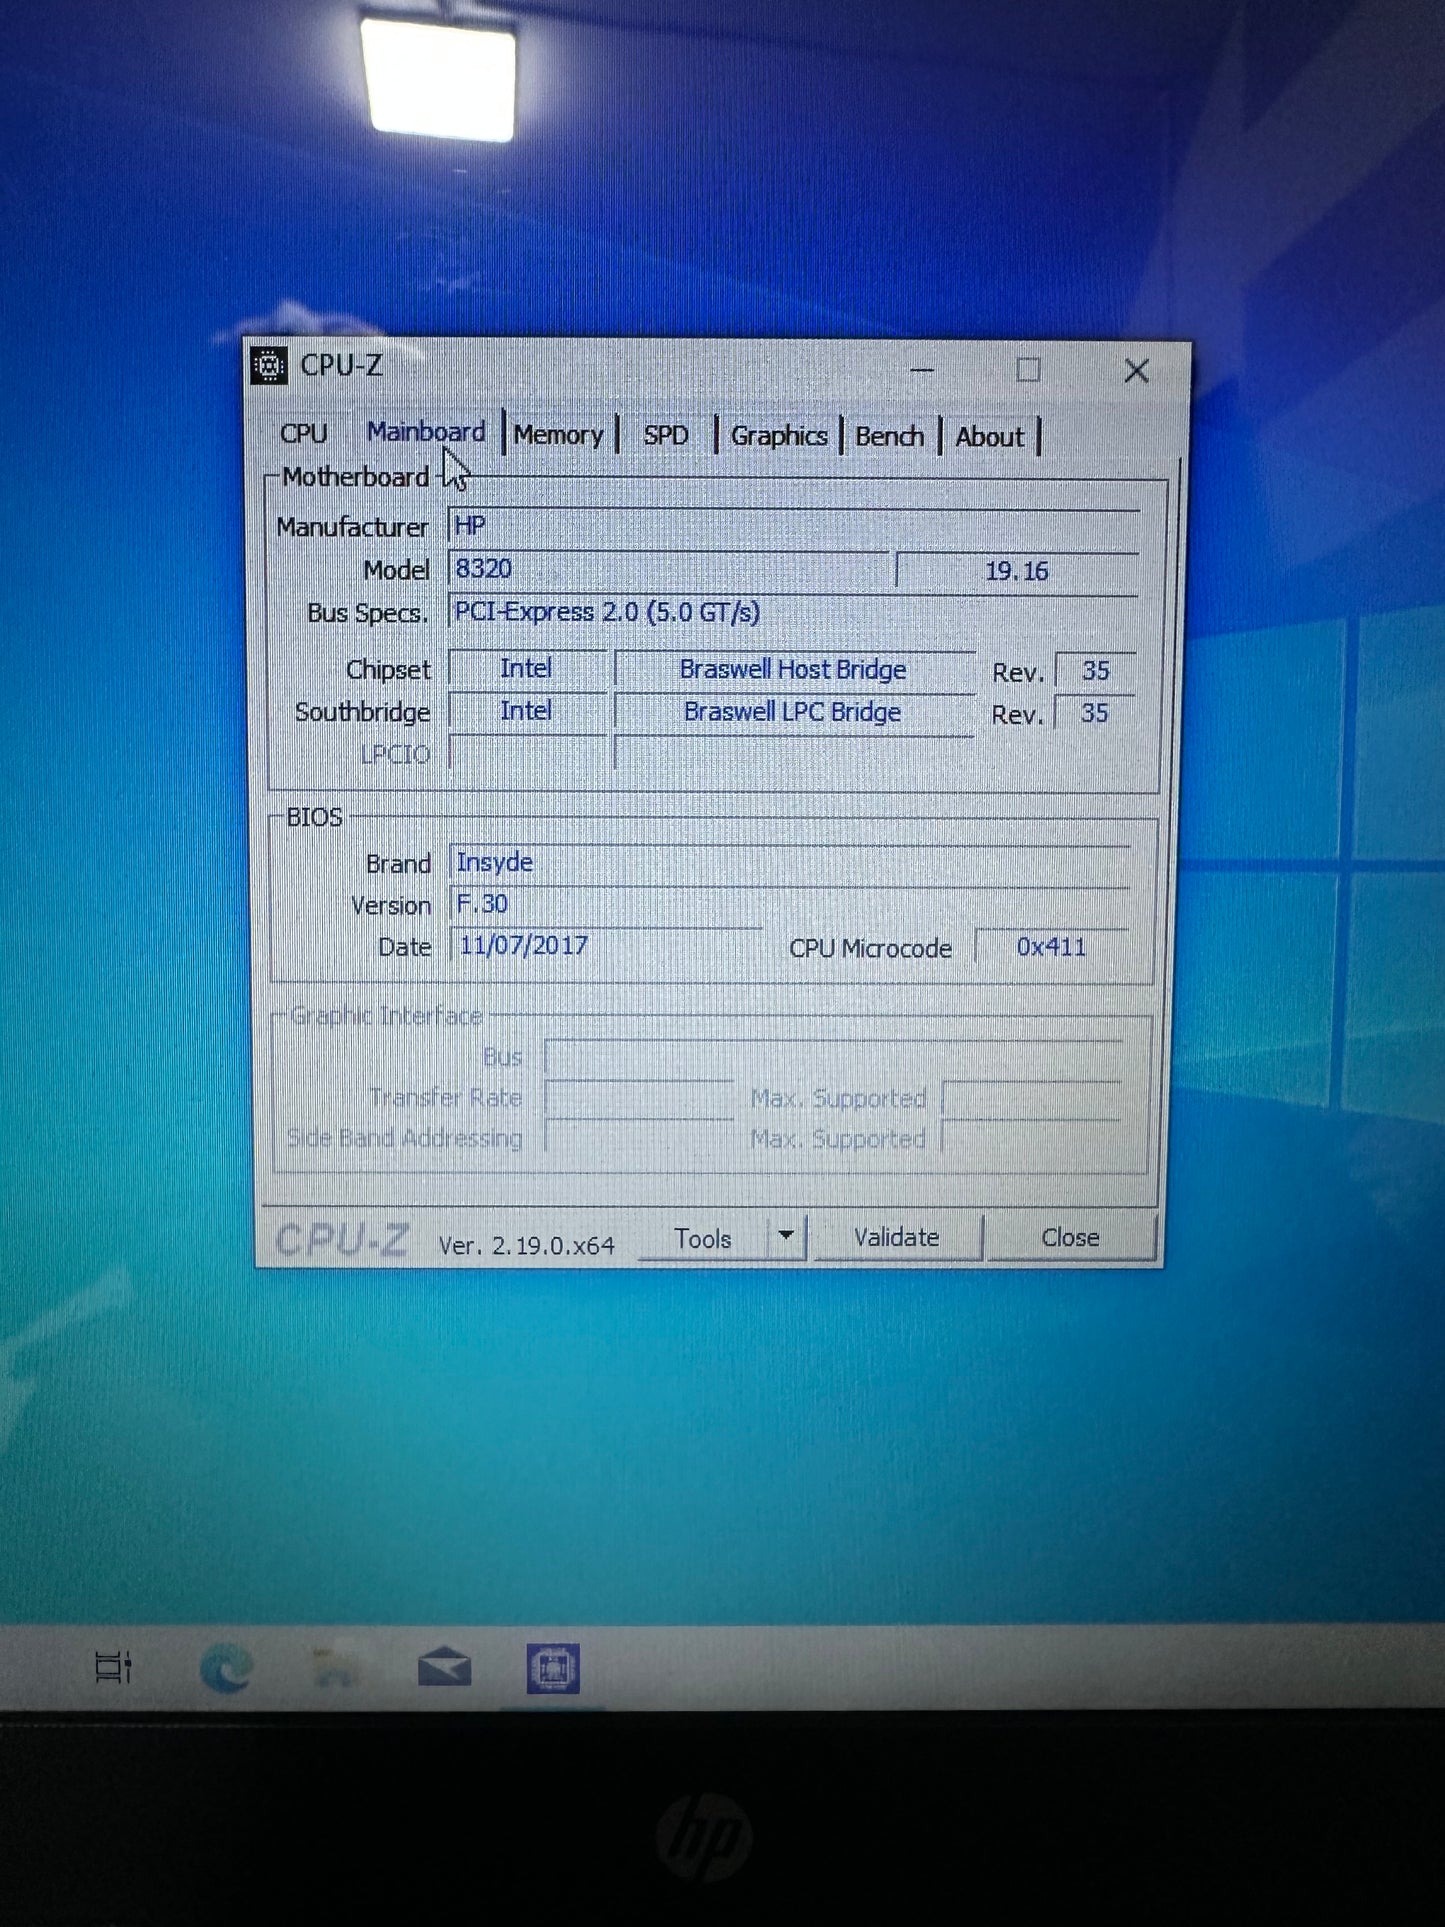
Task: Click the Validate button
Action: click(x=897, y=1238)
